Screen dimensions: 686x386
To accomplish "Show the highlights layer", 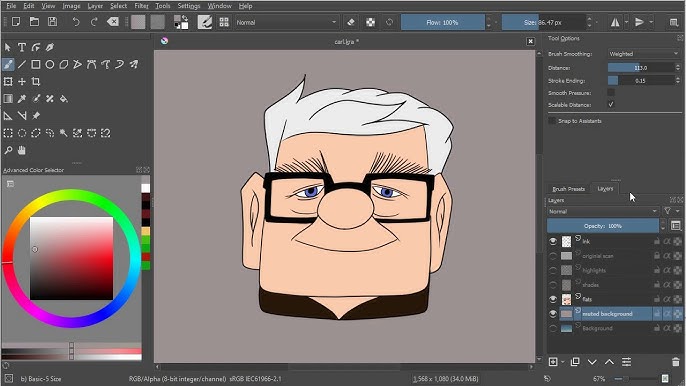I will 553,270.
